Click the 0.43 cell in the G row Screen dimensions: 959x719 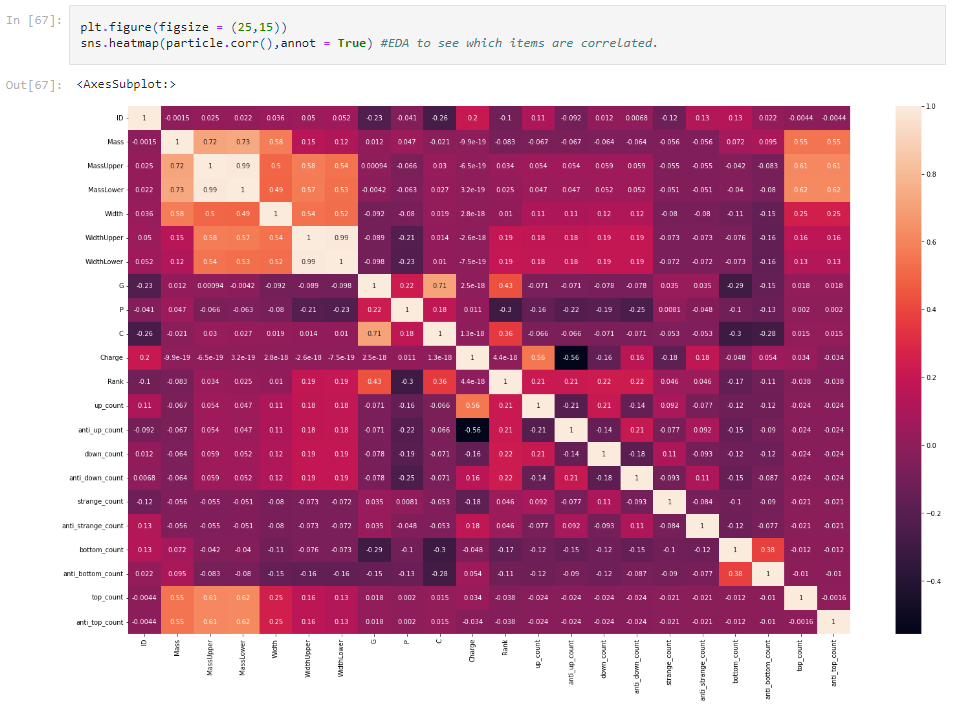click(x=505, y=285)
